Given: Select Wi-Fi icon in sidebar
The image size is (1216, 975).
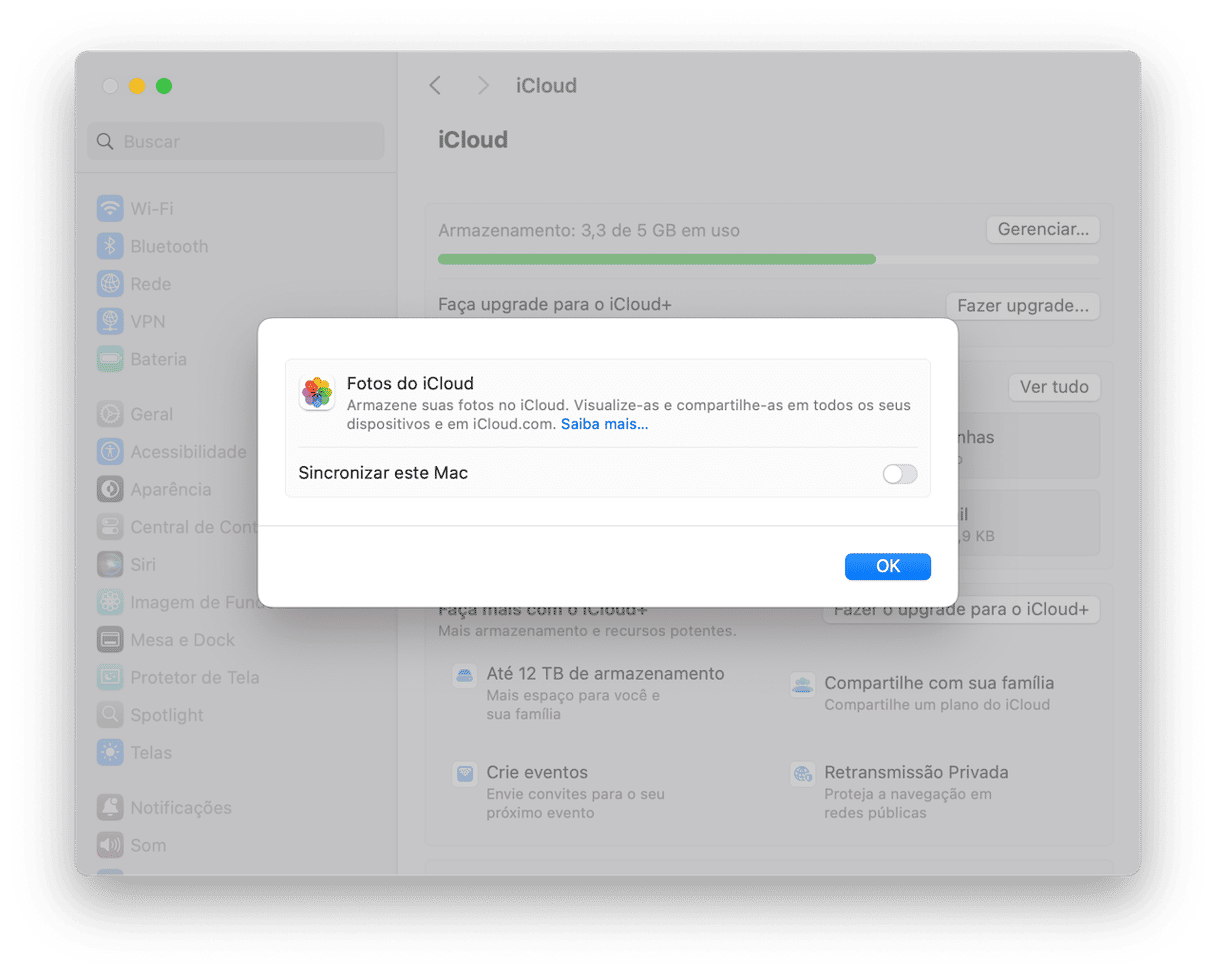Looking at the screenshot, I should tap(110, 209).
